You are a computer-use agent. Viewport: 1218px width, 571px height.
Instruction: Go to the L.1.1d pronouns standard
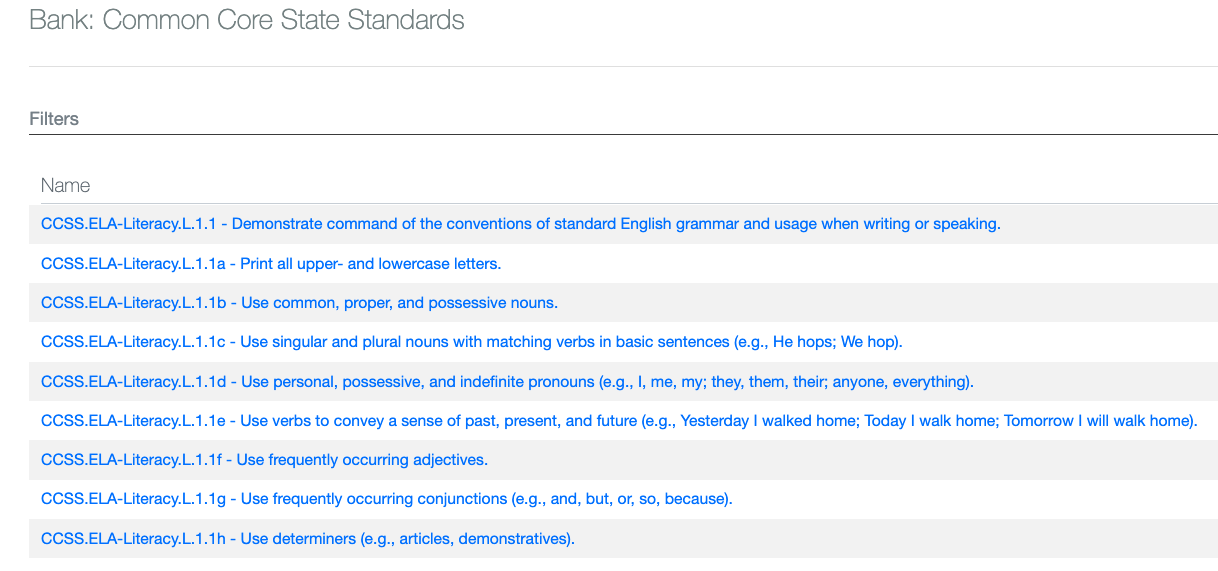point(507,381)
